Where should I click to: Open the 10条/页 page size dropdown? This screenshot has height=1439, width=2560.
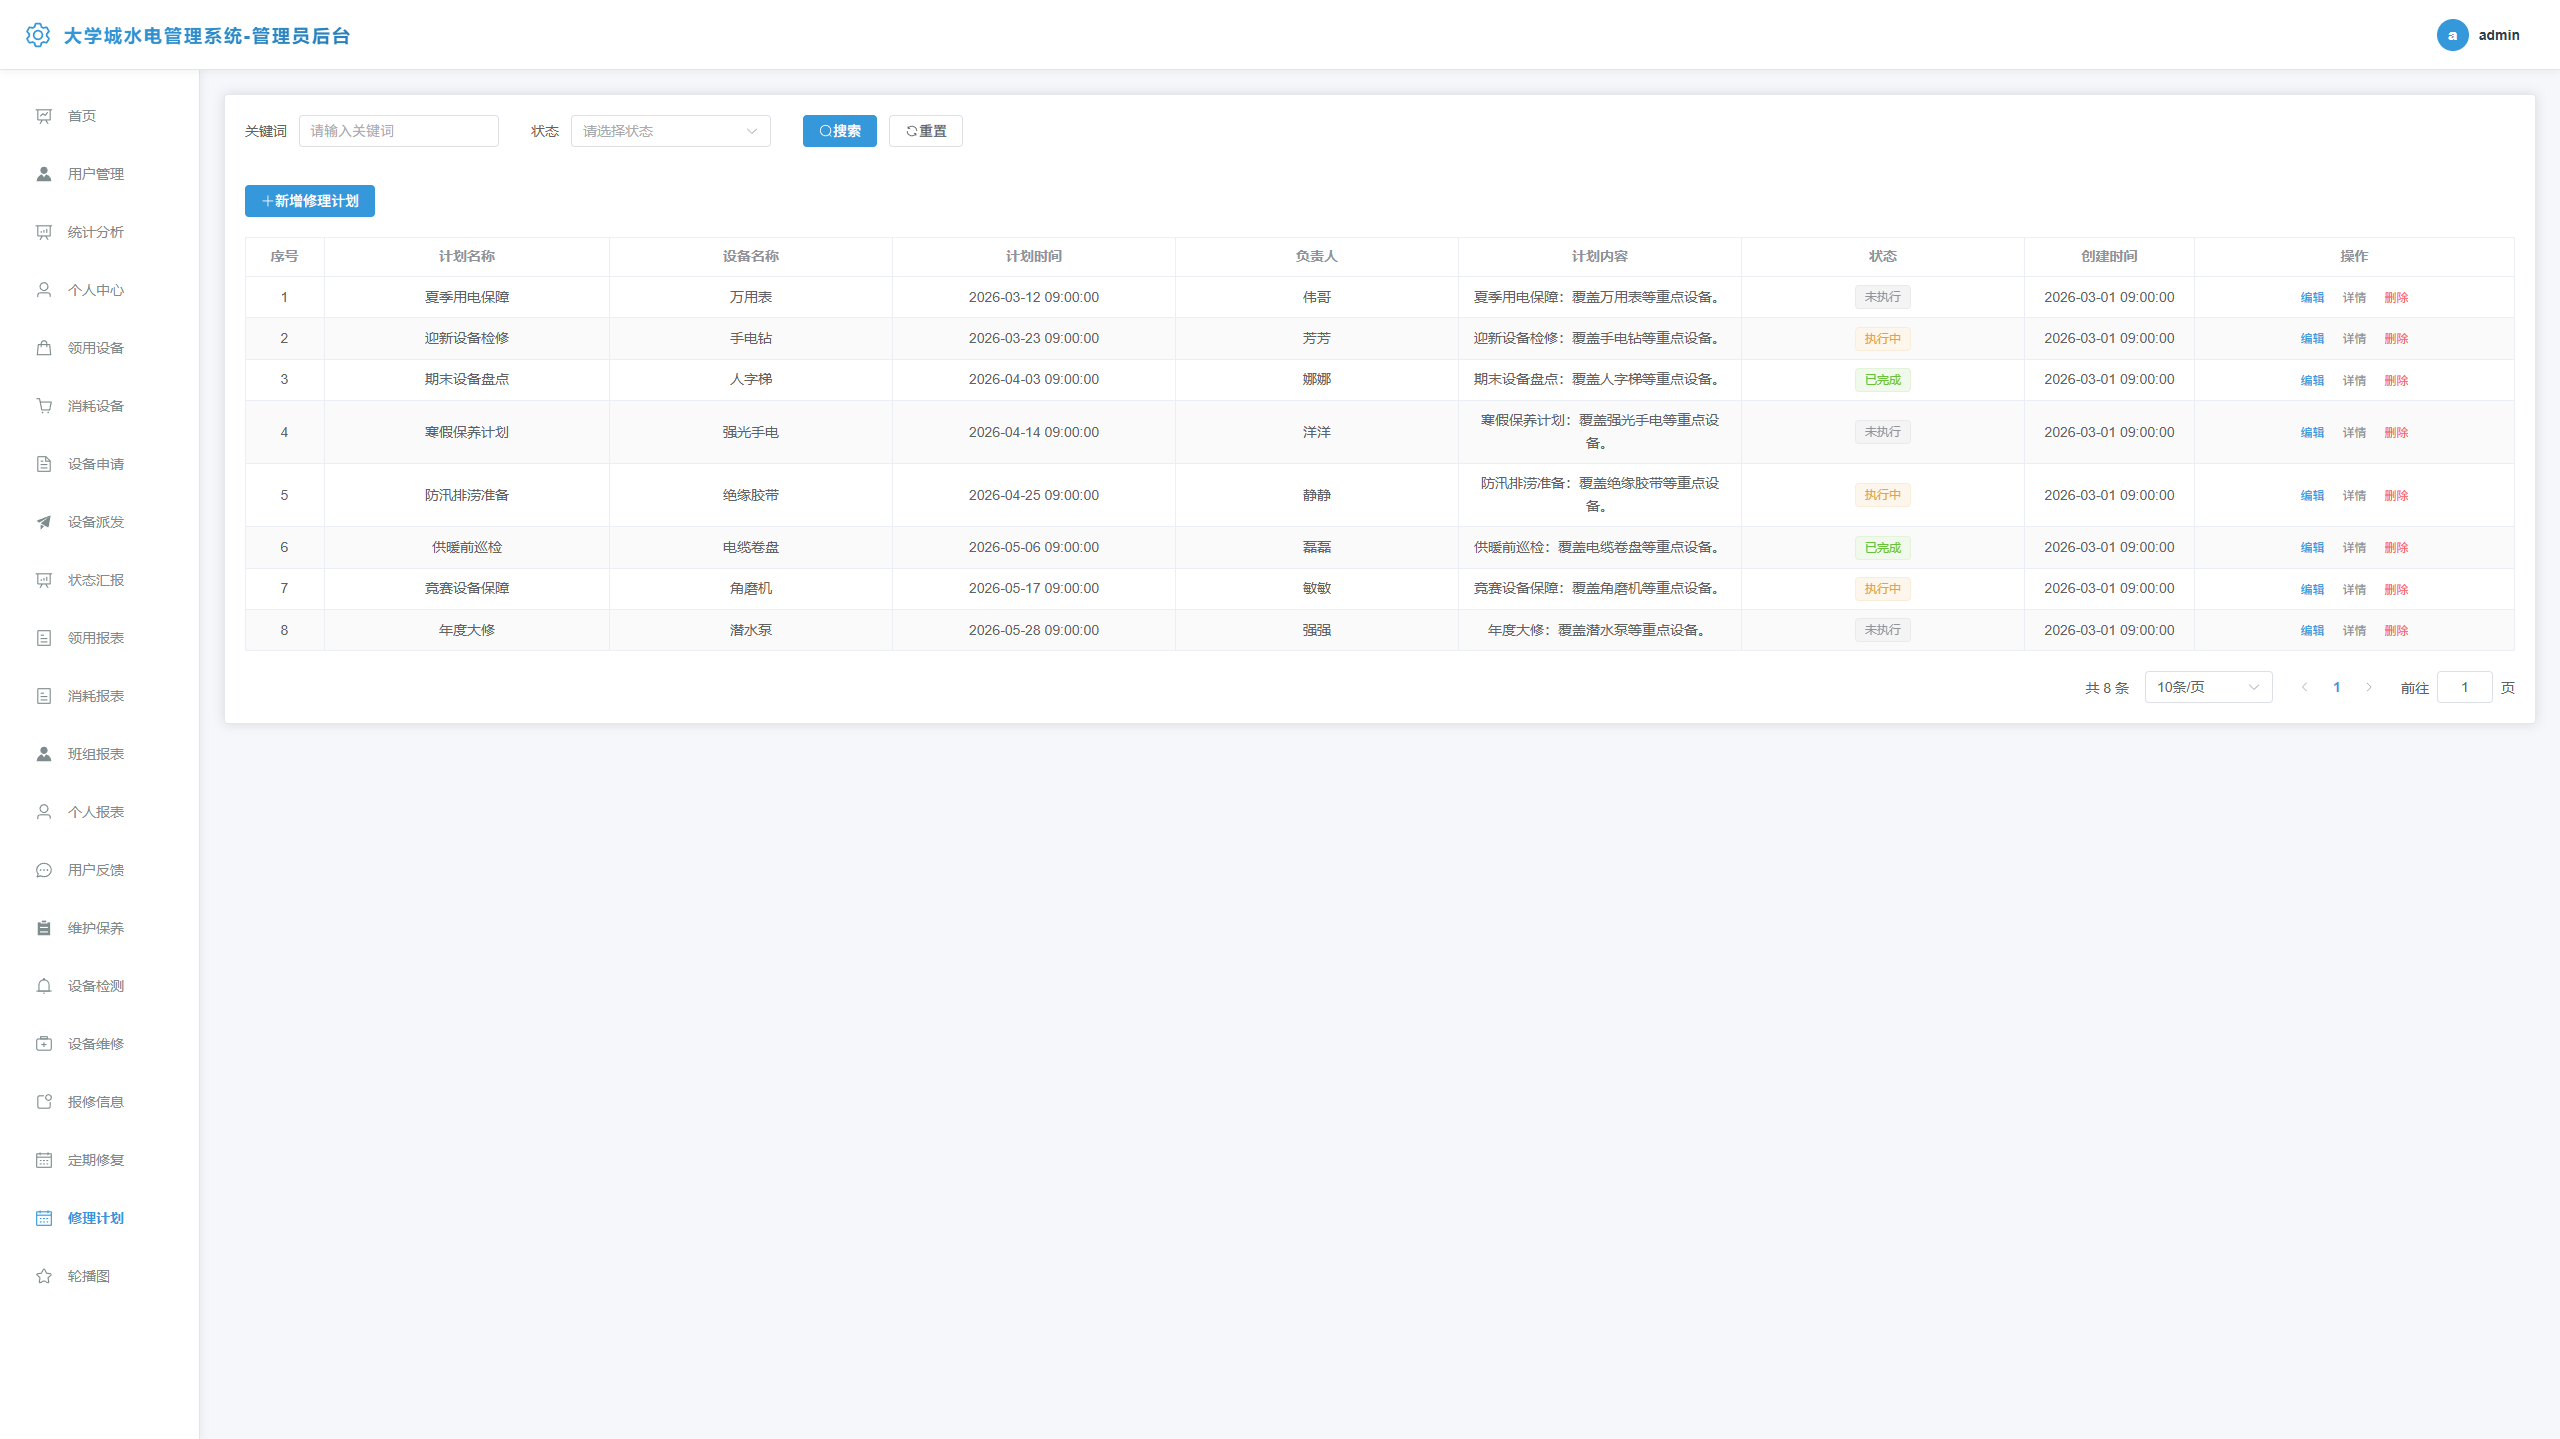(2208, 687)
